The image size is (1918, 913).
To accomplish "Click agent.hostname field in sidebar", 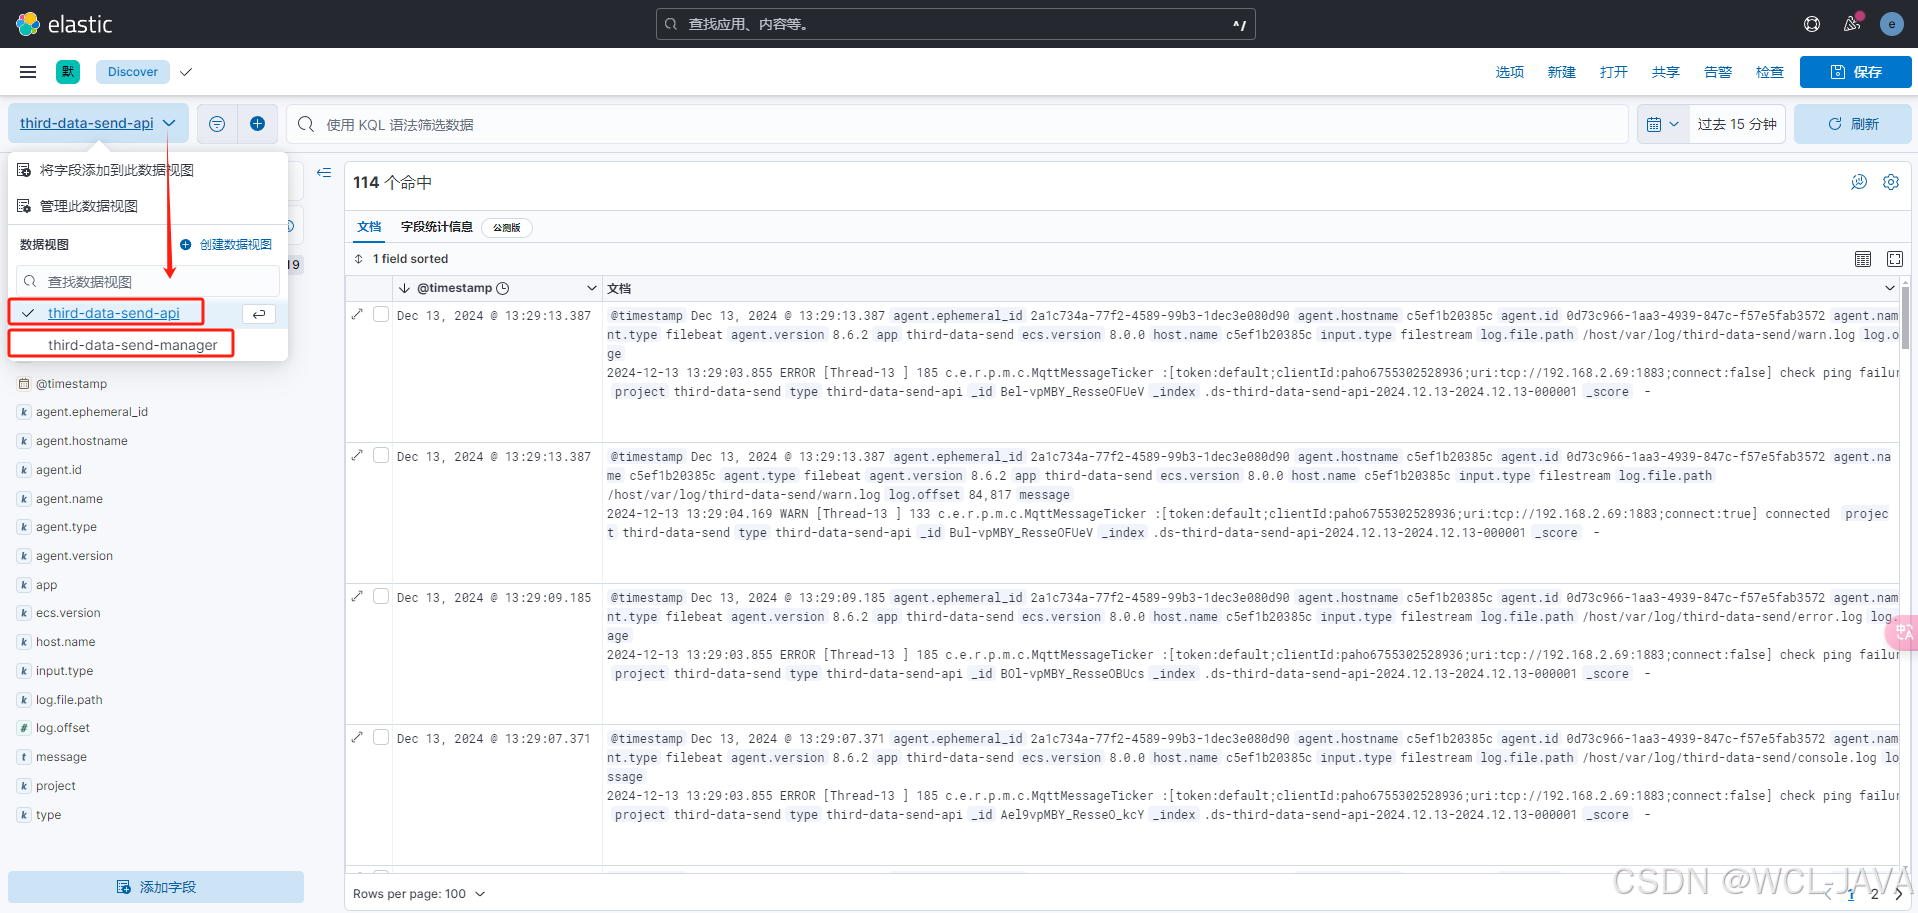I will coord(82,441).
